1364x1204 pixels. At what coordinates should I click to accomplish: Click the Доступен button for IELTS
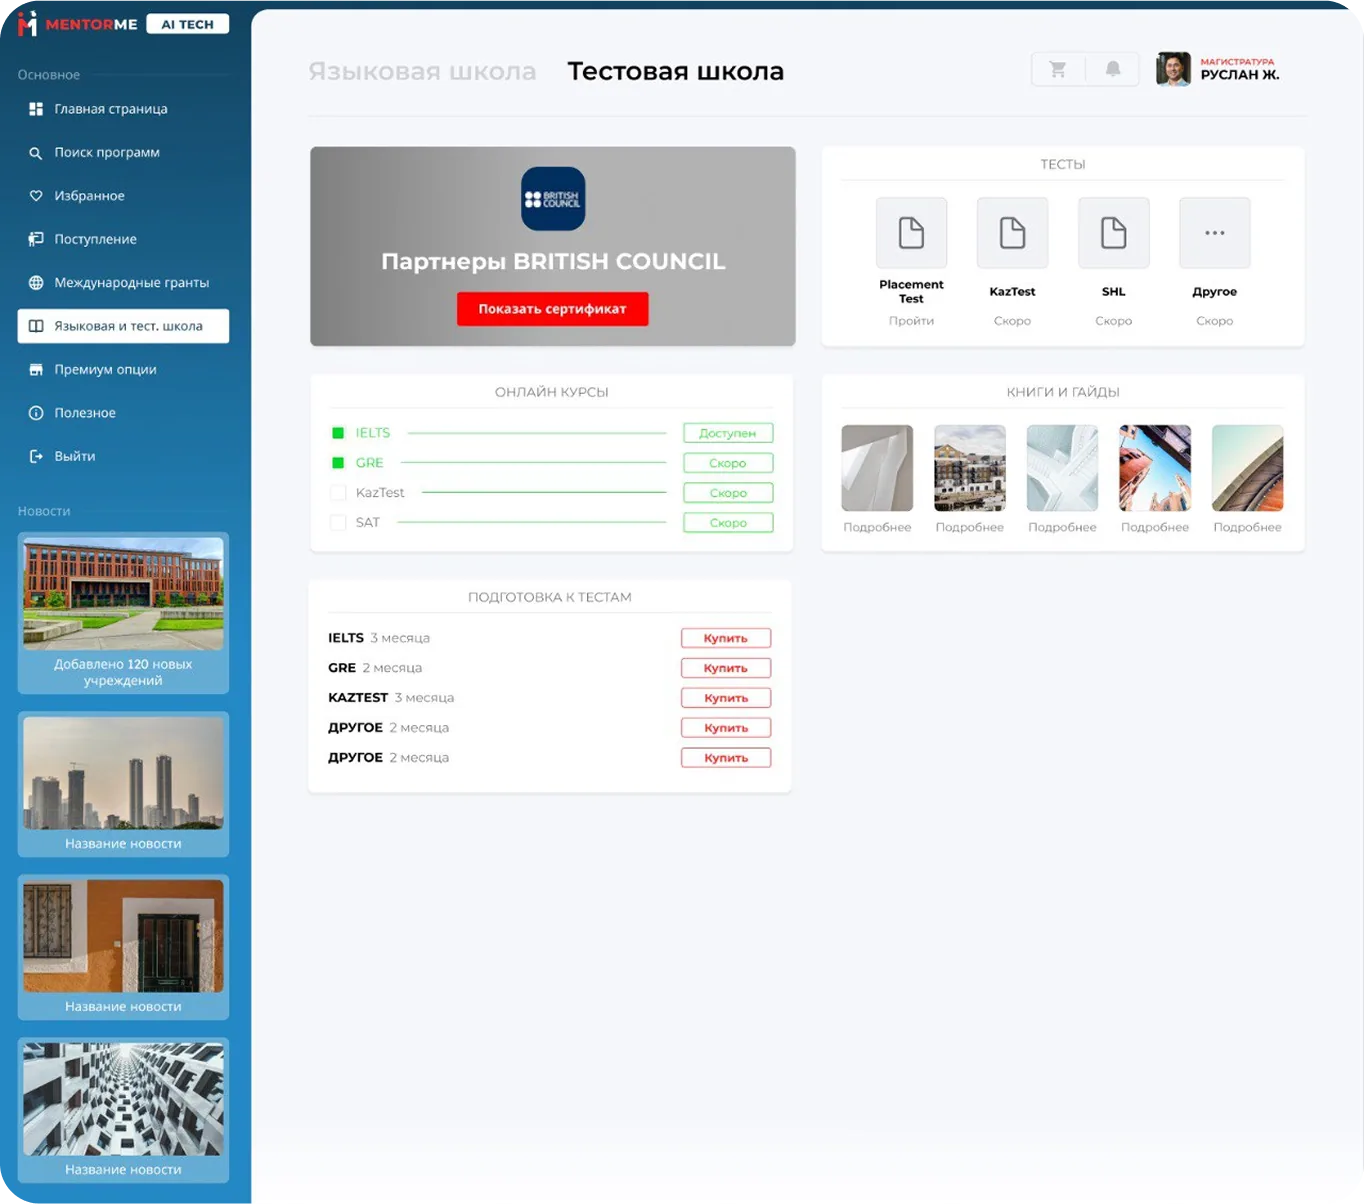tap(728, 433)
